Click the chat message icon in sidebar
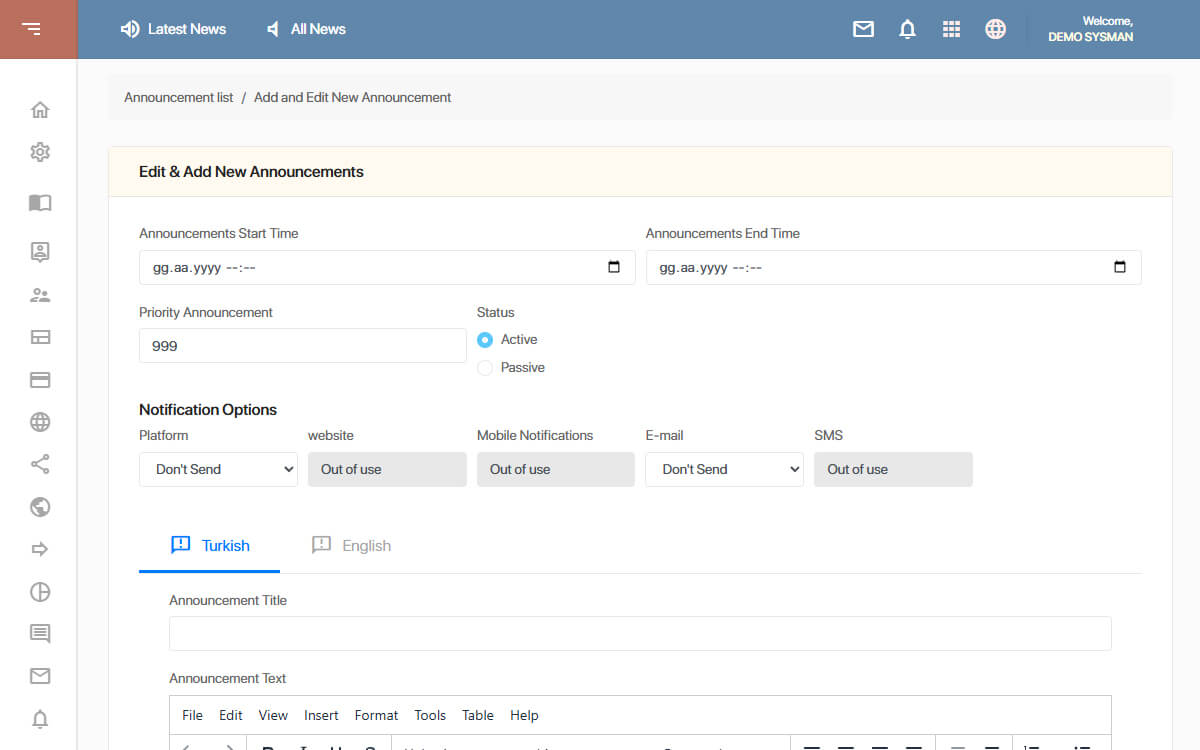Screen dimensions: 1200x750 (40, 634)
